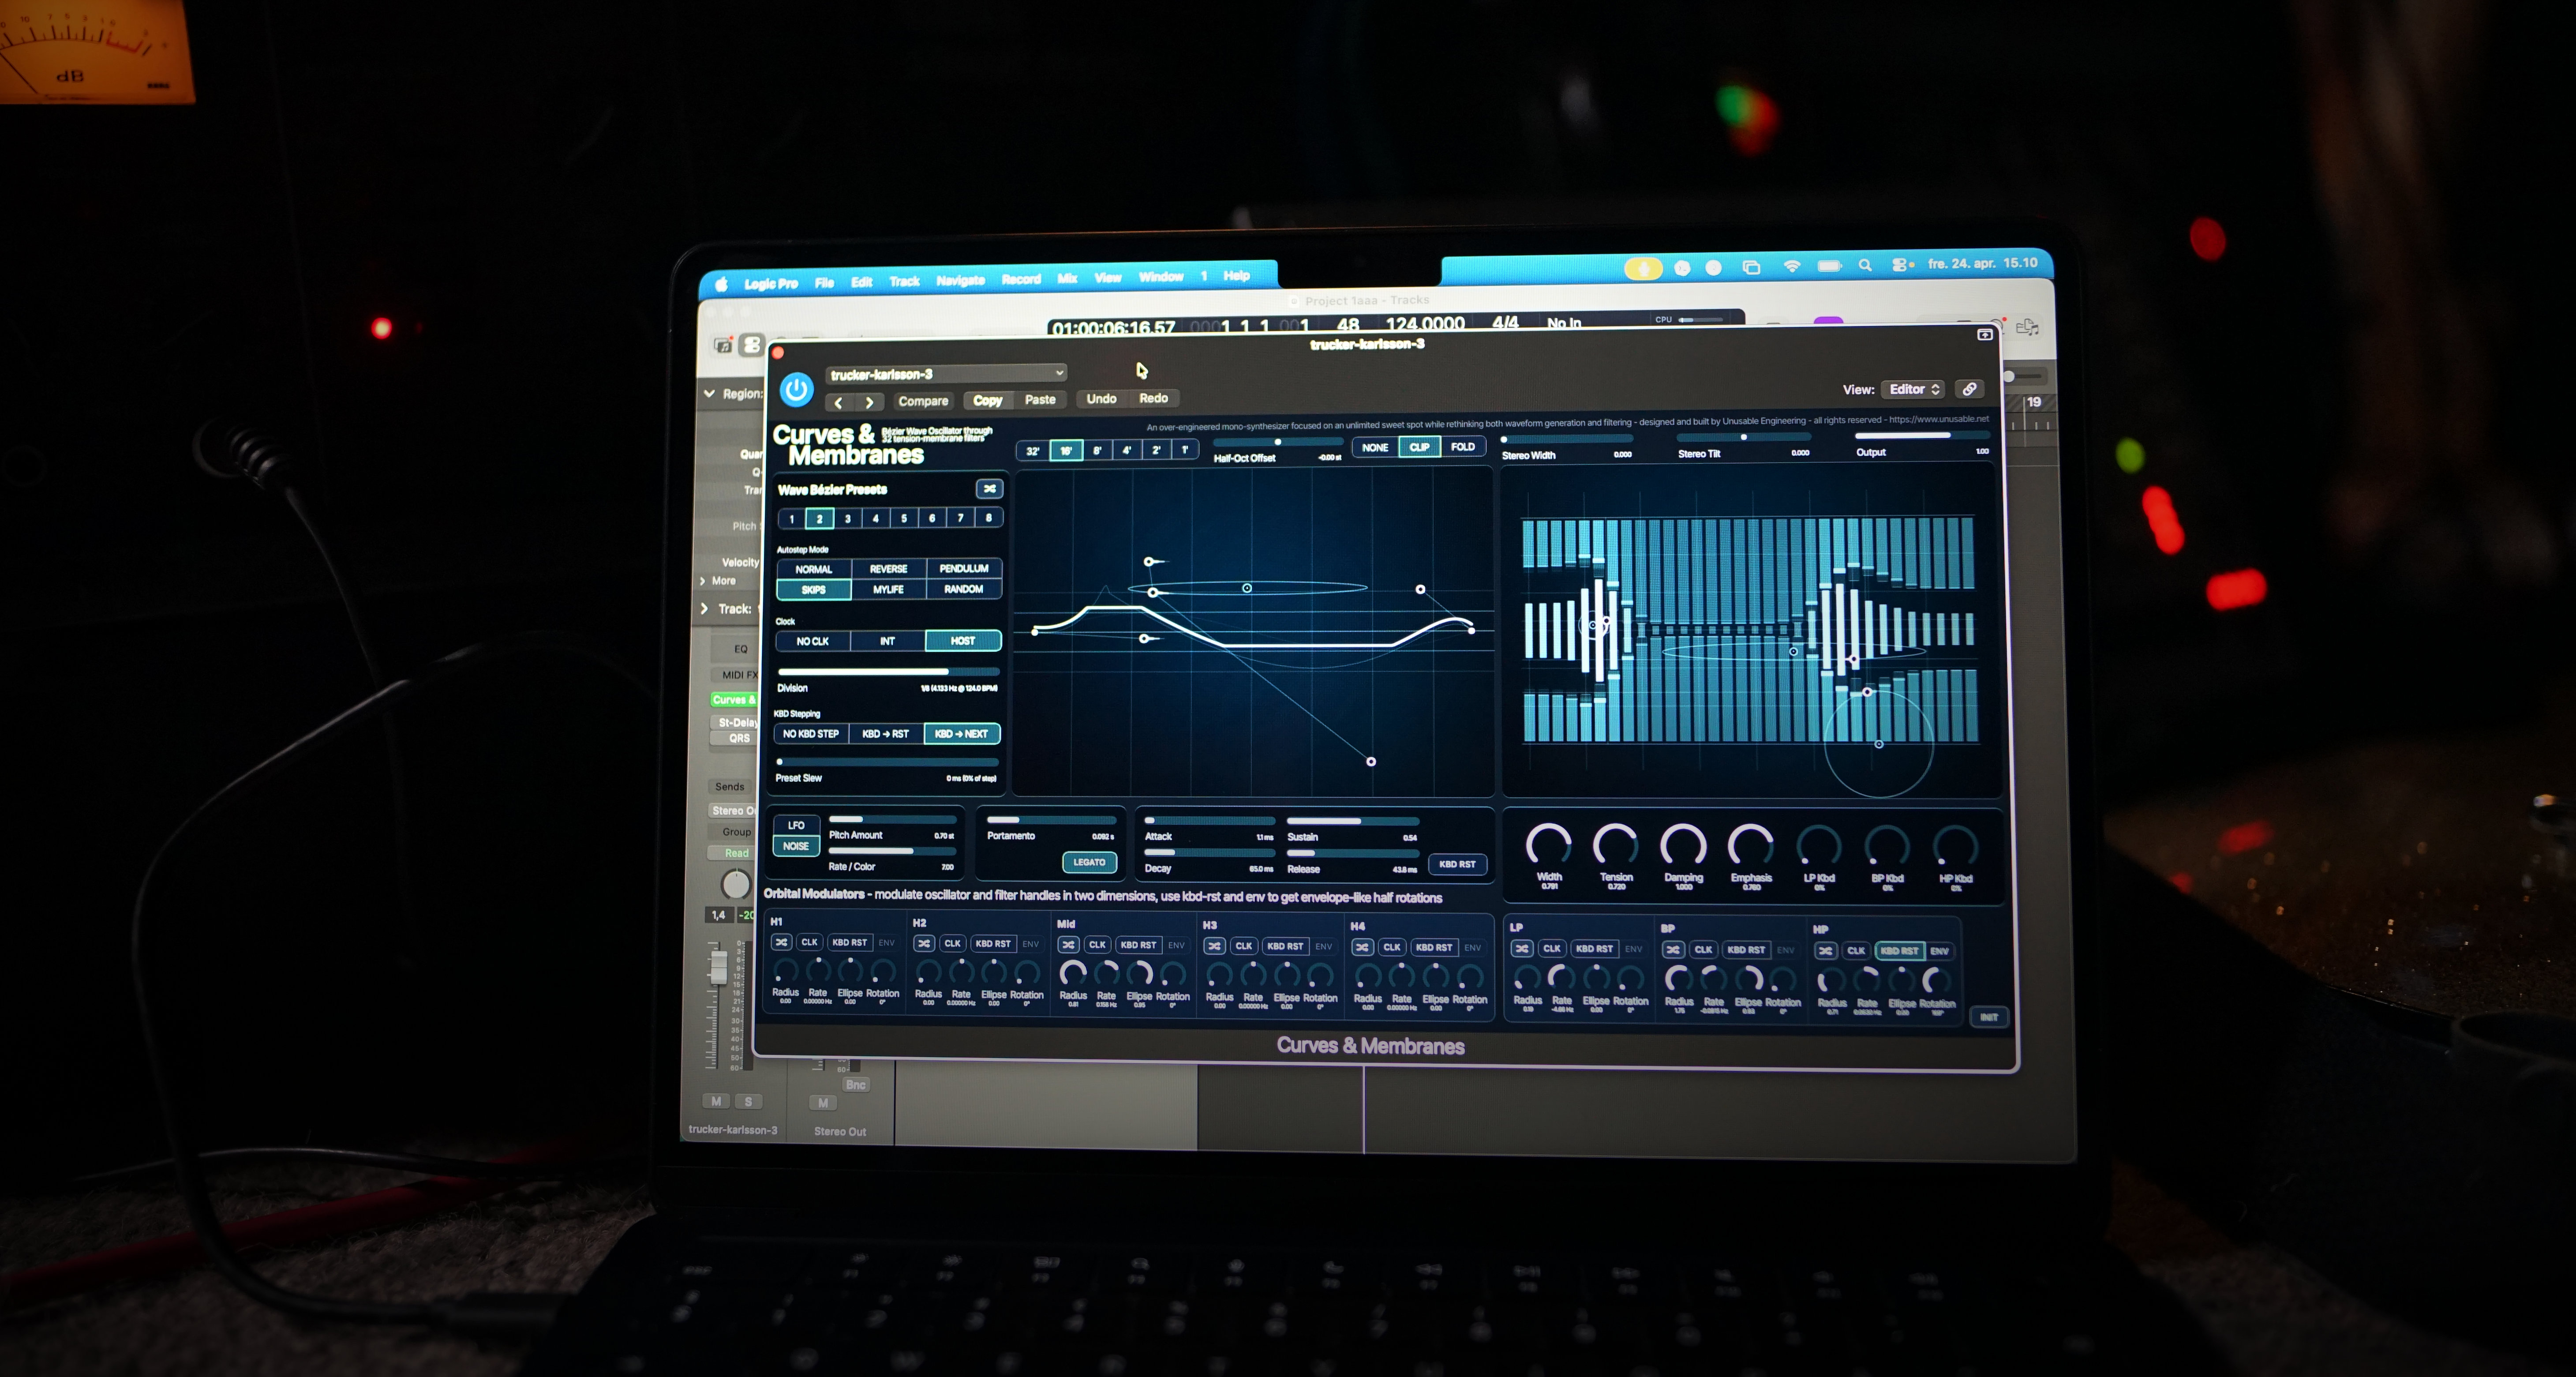Open Spotlight search in the menu bar
This screenshot has width=2576, height=1377.
click(x=1865, y=265)
